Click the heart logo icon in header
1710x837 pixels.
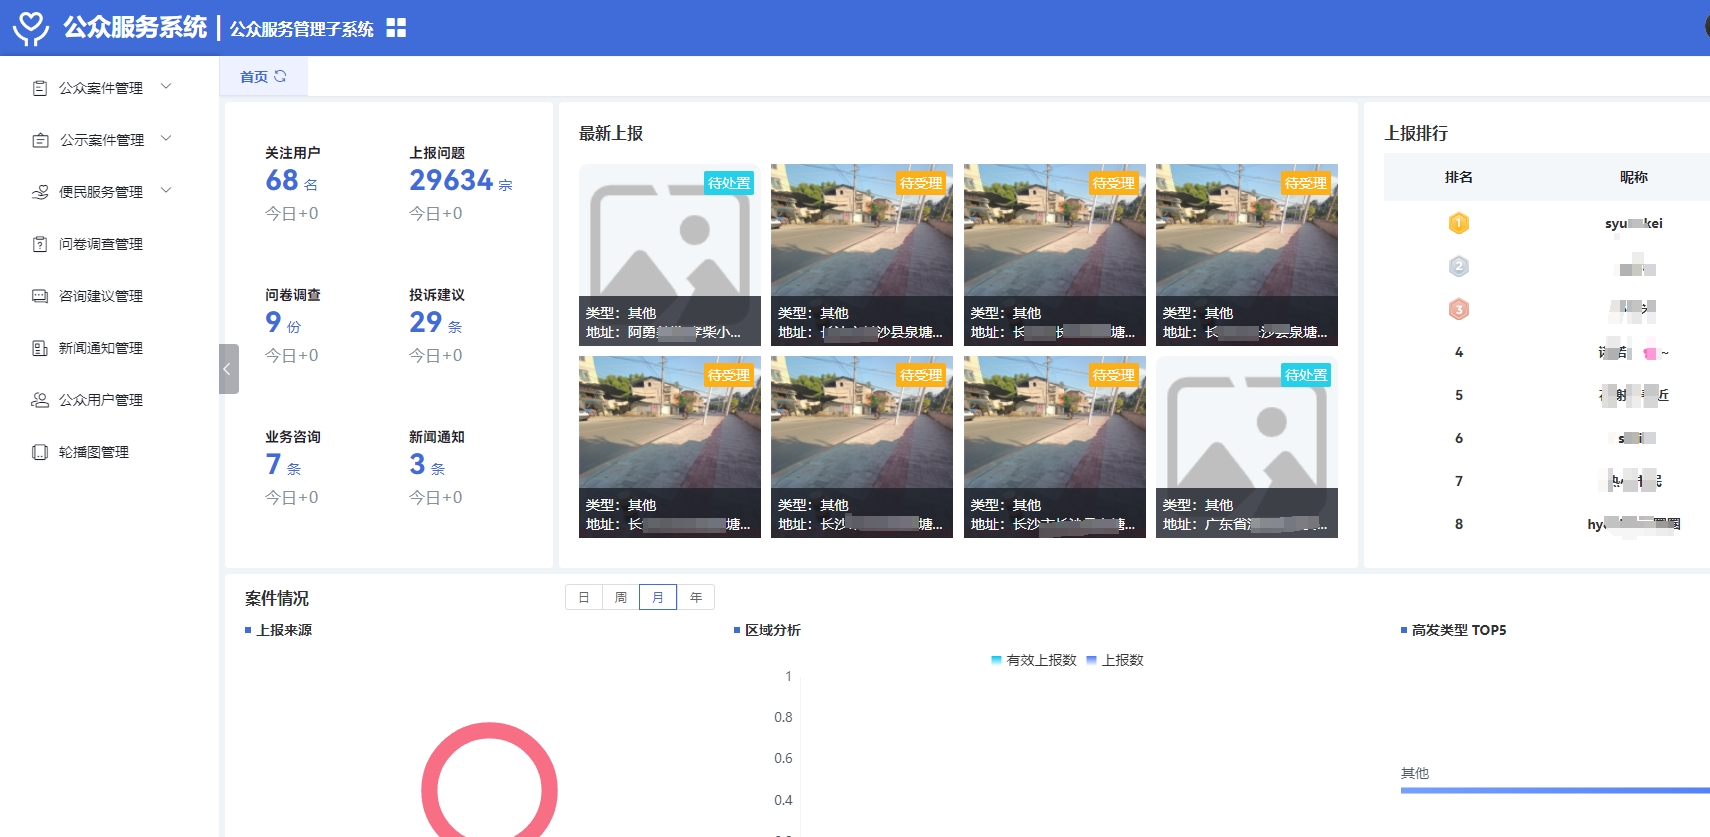pyautogui.click(x=30, y=27)
